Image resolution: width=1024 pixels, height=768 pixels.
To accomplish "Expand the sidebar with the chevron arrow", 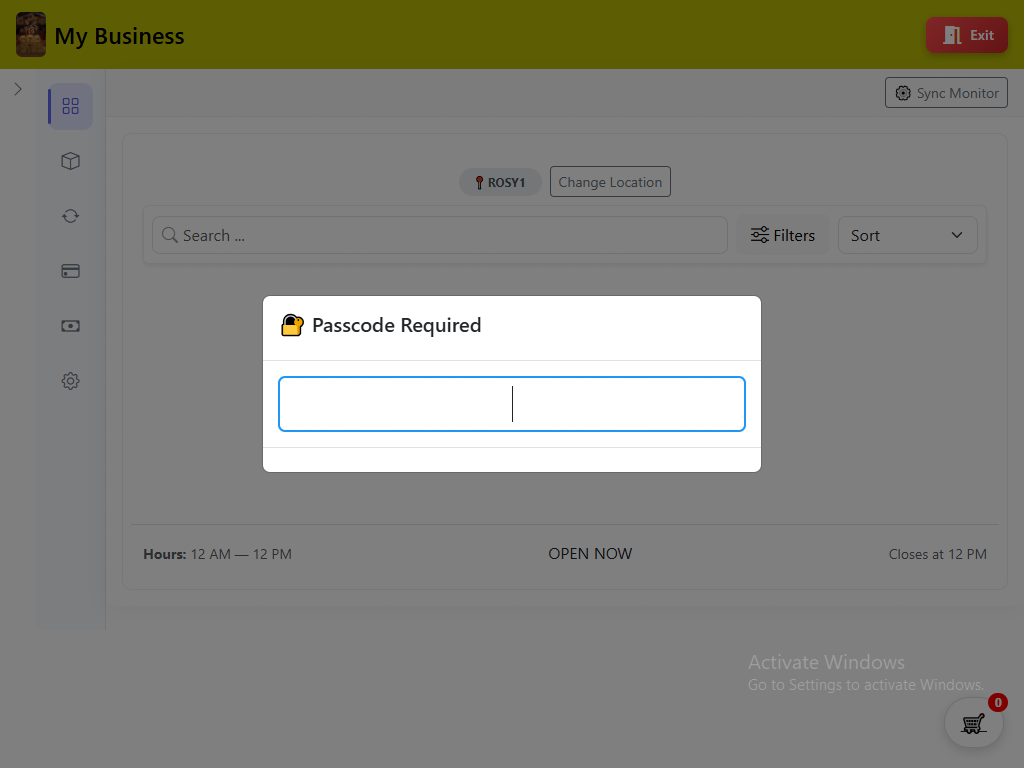I will point(18,89).
